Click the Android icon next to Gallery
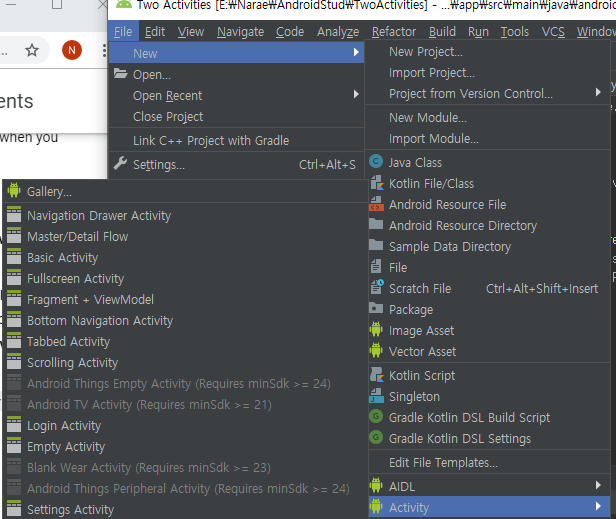The height and width of the screenshot is (519, 616). click(x=14, y=190)
